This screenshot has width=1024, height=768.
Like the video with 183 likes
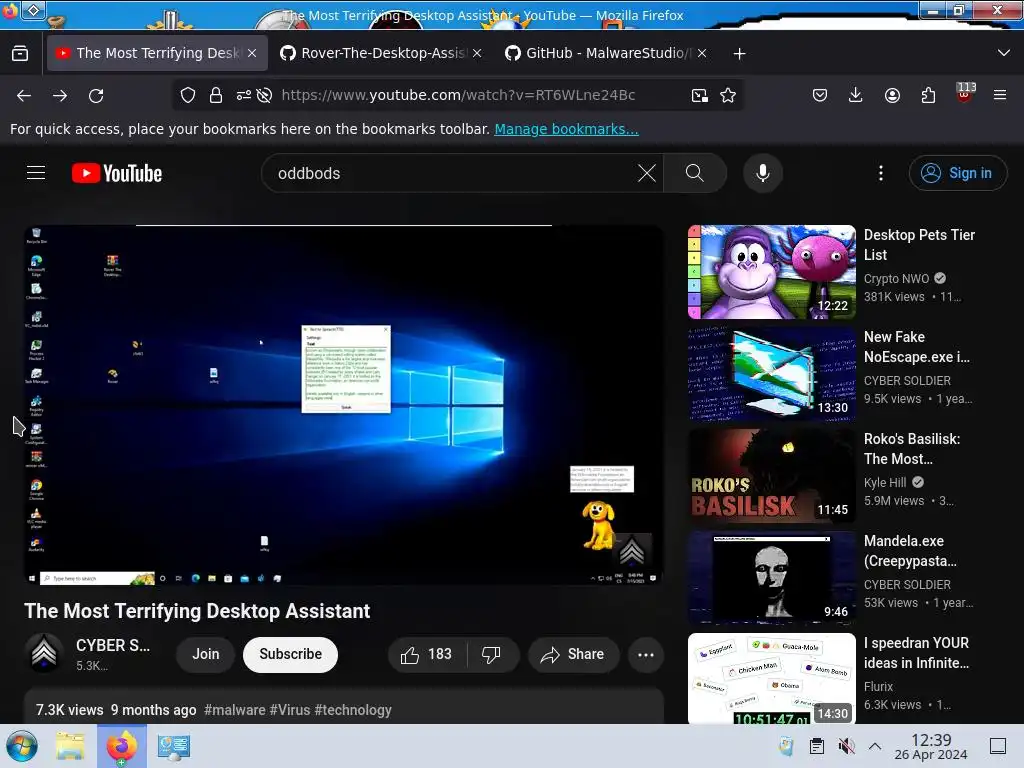(427, 654)
